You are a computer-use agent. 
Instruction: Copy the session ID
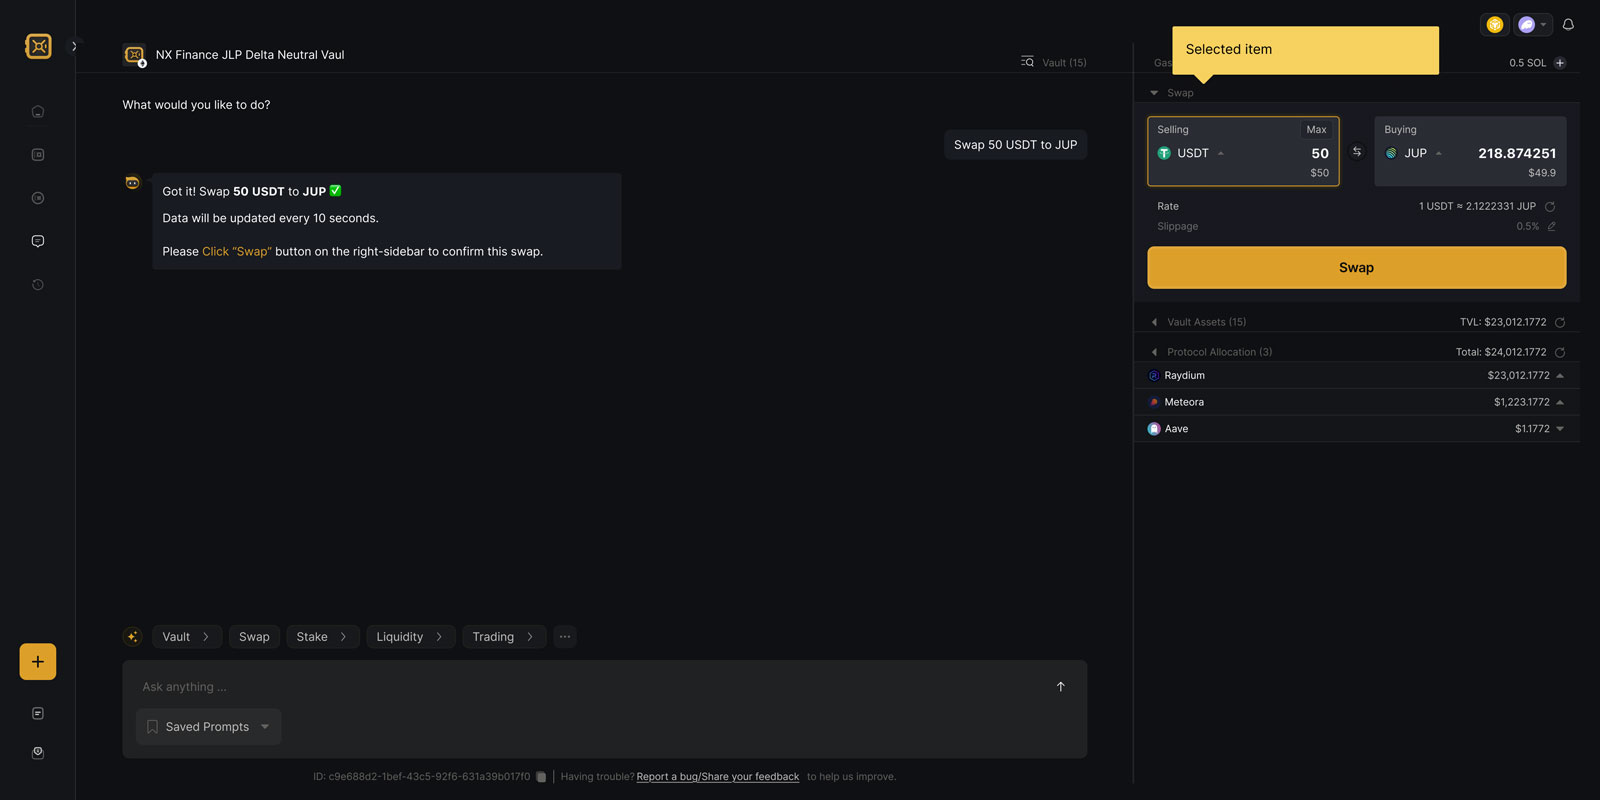click(541, 777)
